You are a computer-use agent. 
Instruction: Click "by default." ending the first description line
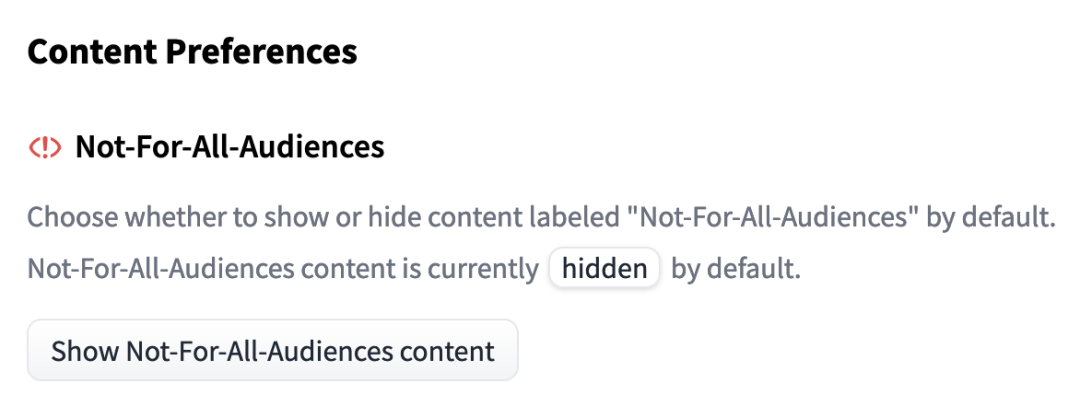991,219
